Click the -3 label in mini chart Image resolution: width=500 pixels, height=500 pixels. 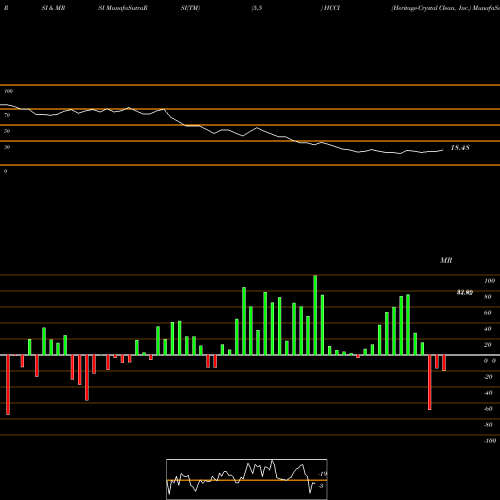click(x=321, y=486)
